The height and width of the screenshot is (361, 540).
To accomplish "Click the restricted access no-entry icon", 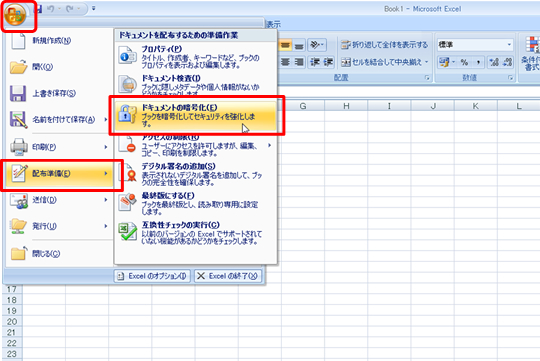I will 127,145.
